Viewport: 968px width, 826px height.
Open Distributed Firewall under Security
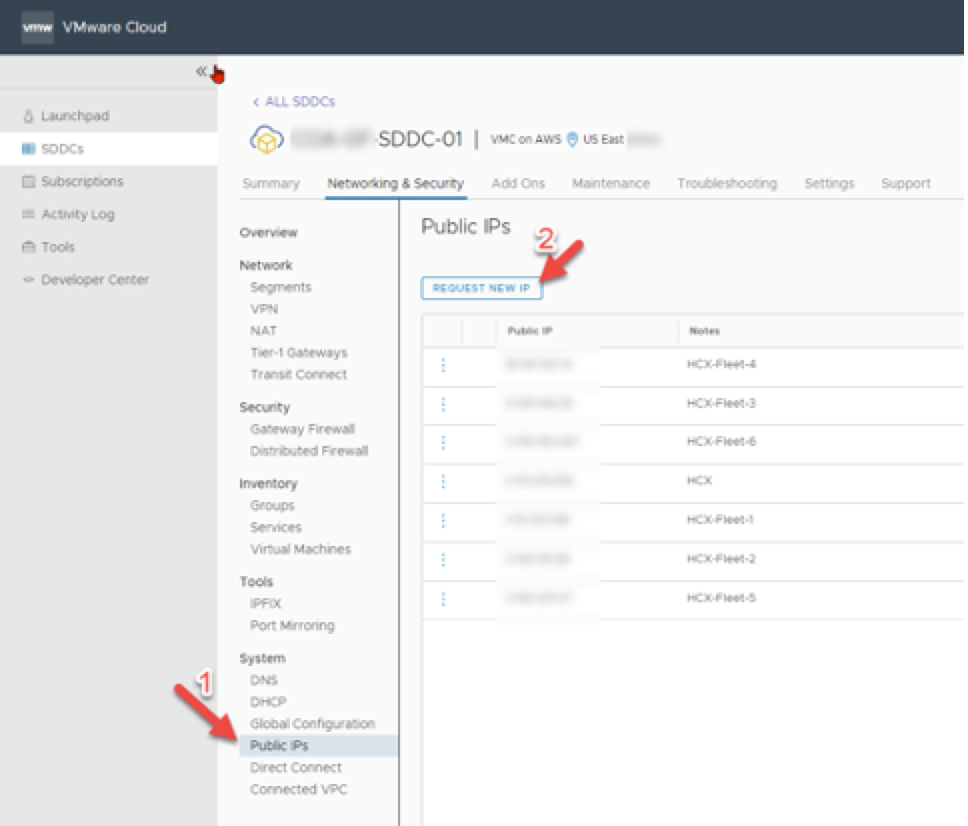click(309, 451)
